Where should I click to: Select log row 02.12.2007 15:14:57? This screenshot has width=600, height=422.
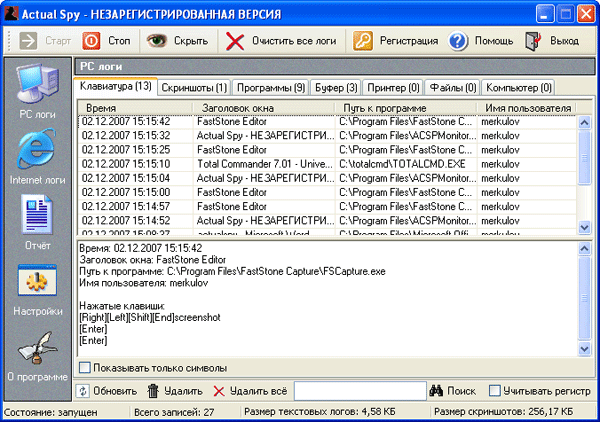point(327,207)
